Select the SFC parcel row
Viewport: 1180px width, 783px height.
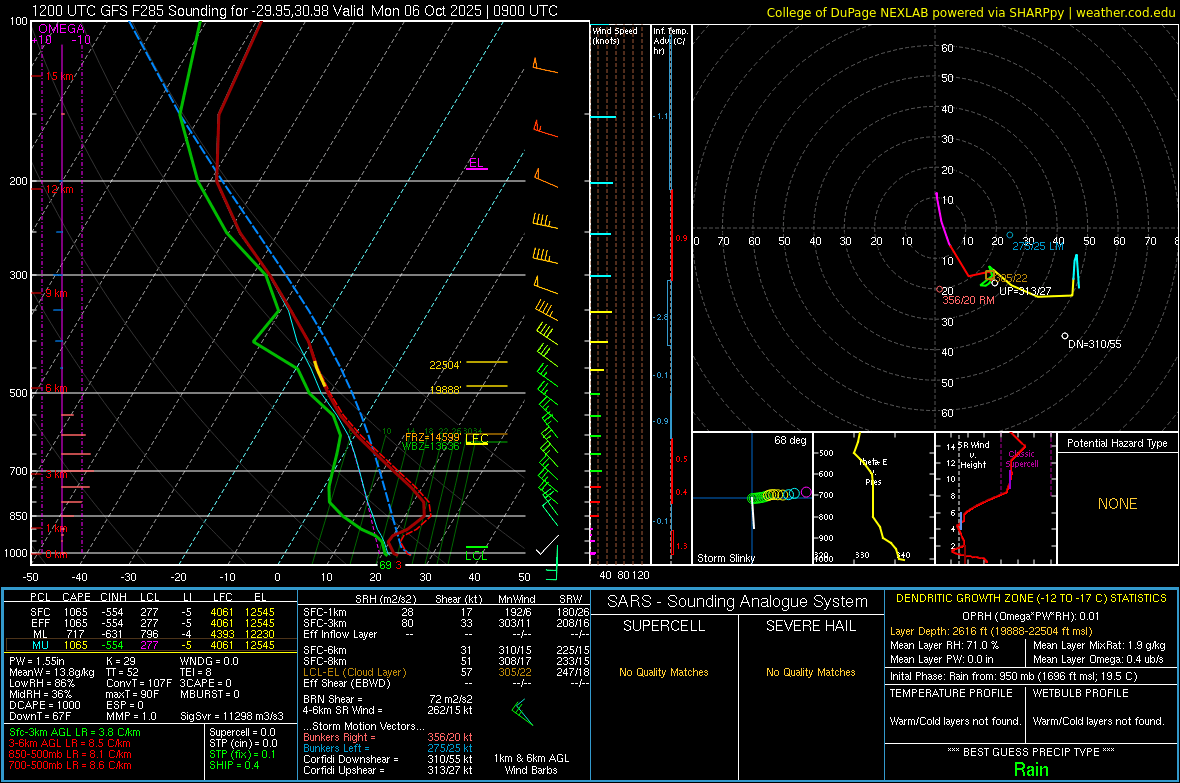(151, 613)
